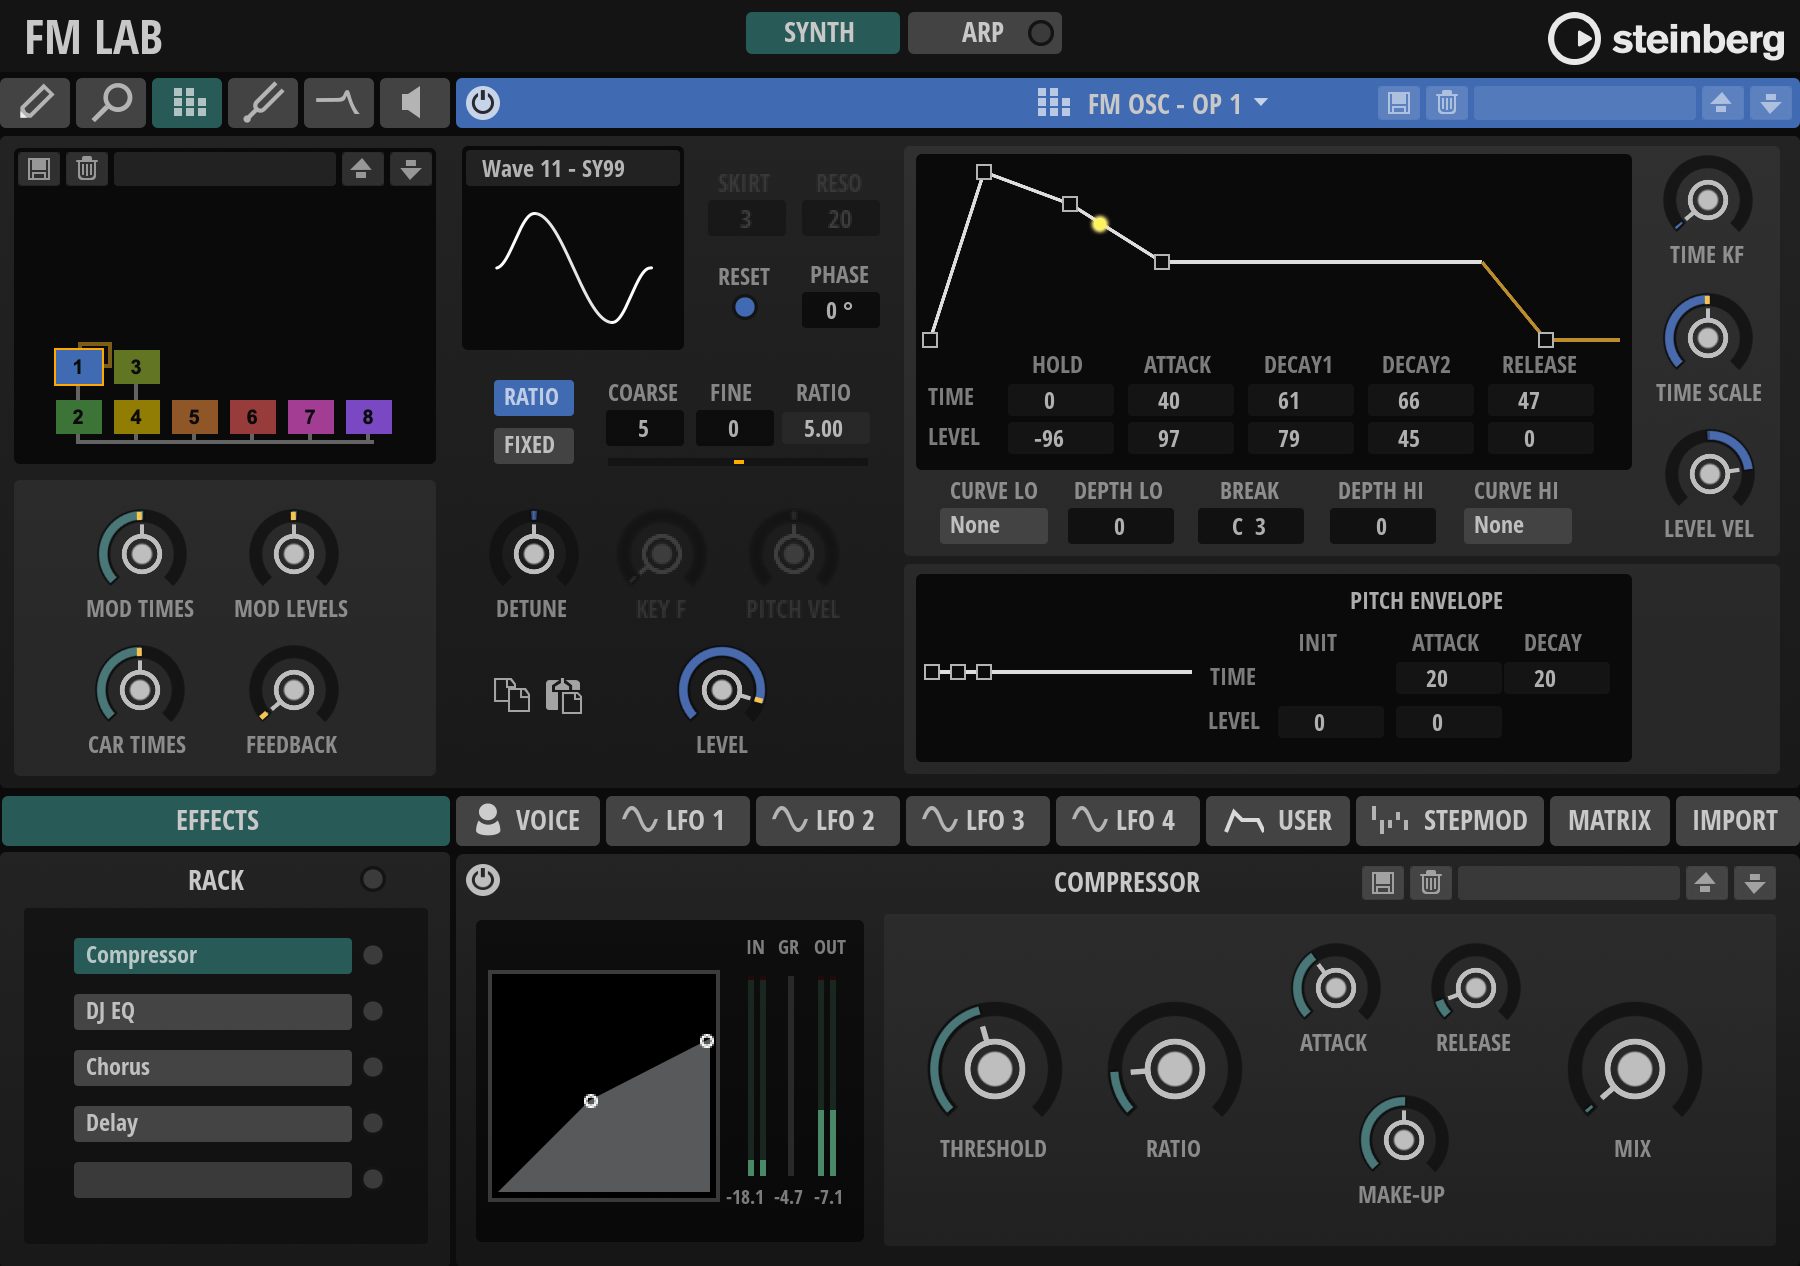Open the CURVE LO None dropdown
This screenshot has height=1266, width=1800.
pyautogui.click(x=993, y=526)
